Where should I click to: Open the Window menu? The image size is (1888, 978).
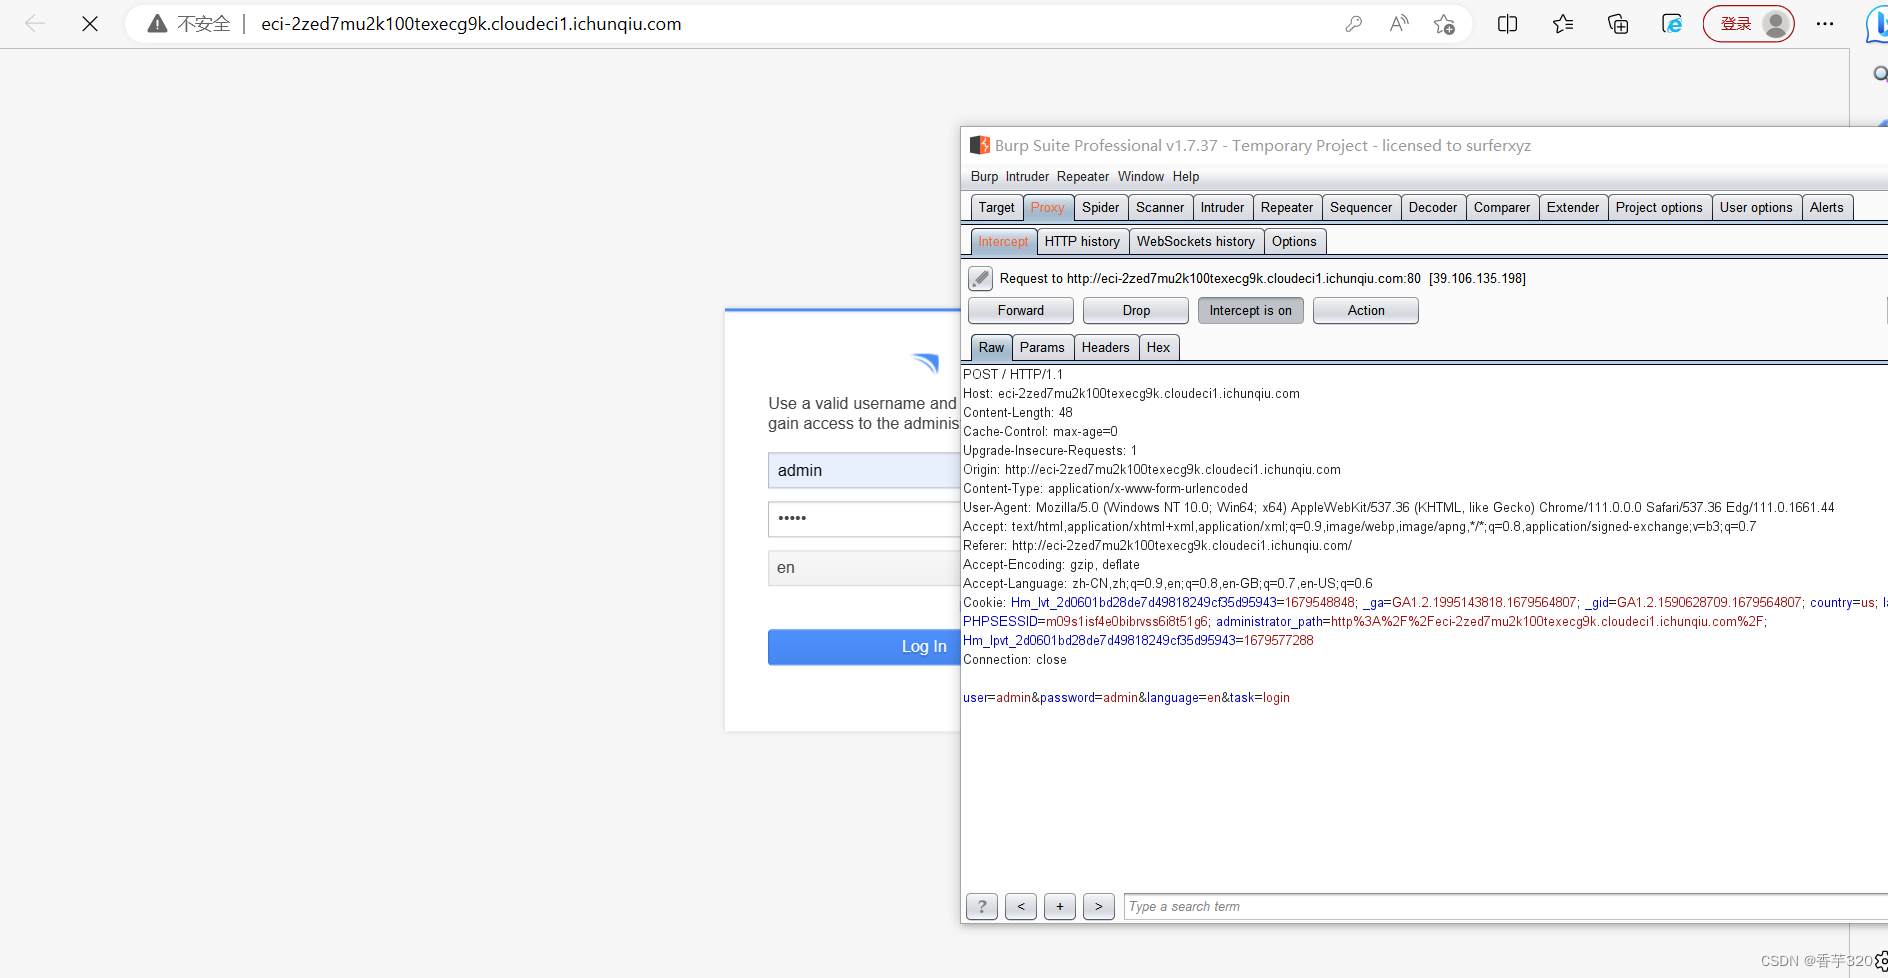pos(1141,177)
